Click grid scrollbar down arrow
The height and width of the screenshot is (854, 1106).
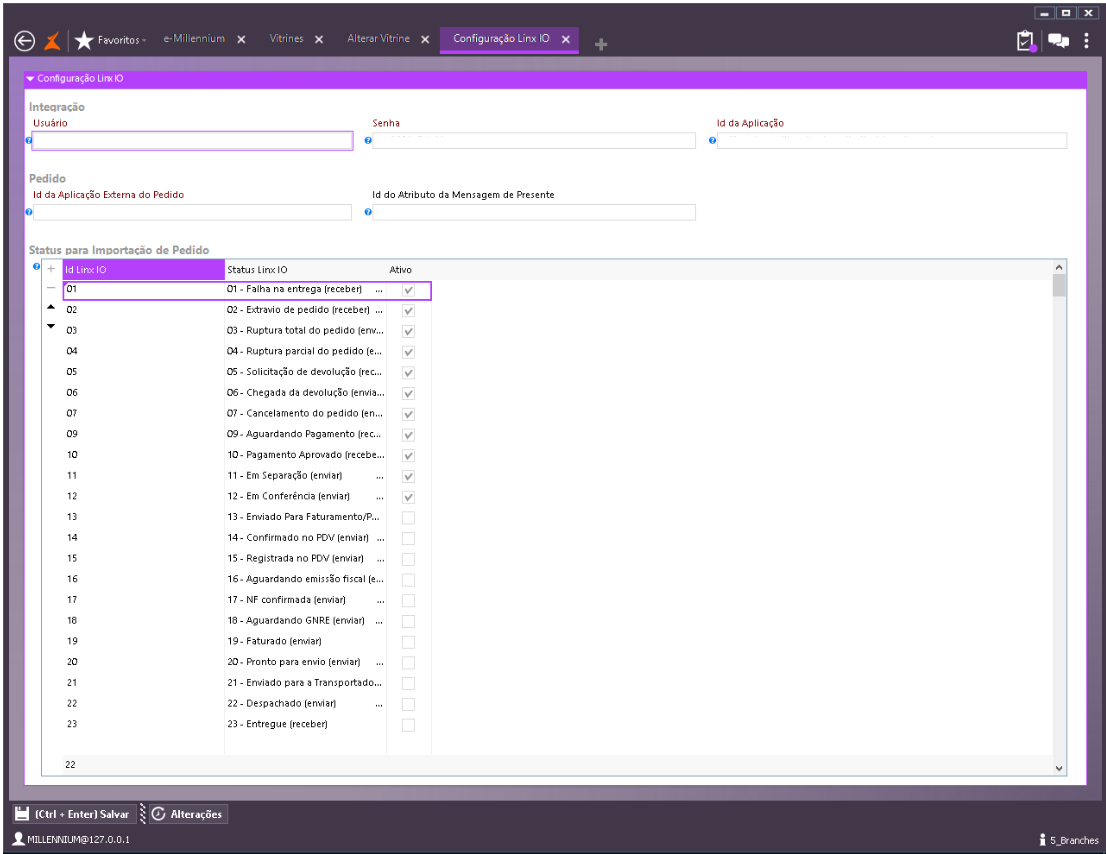[x=1059, y=768]
